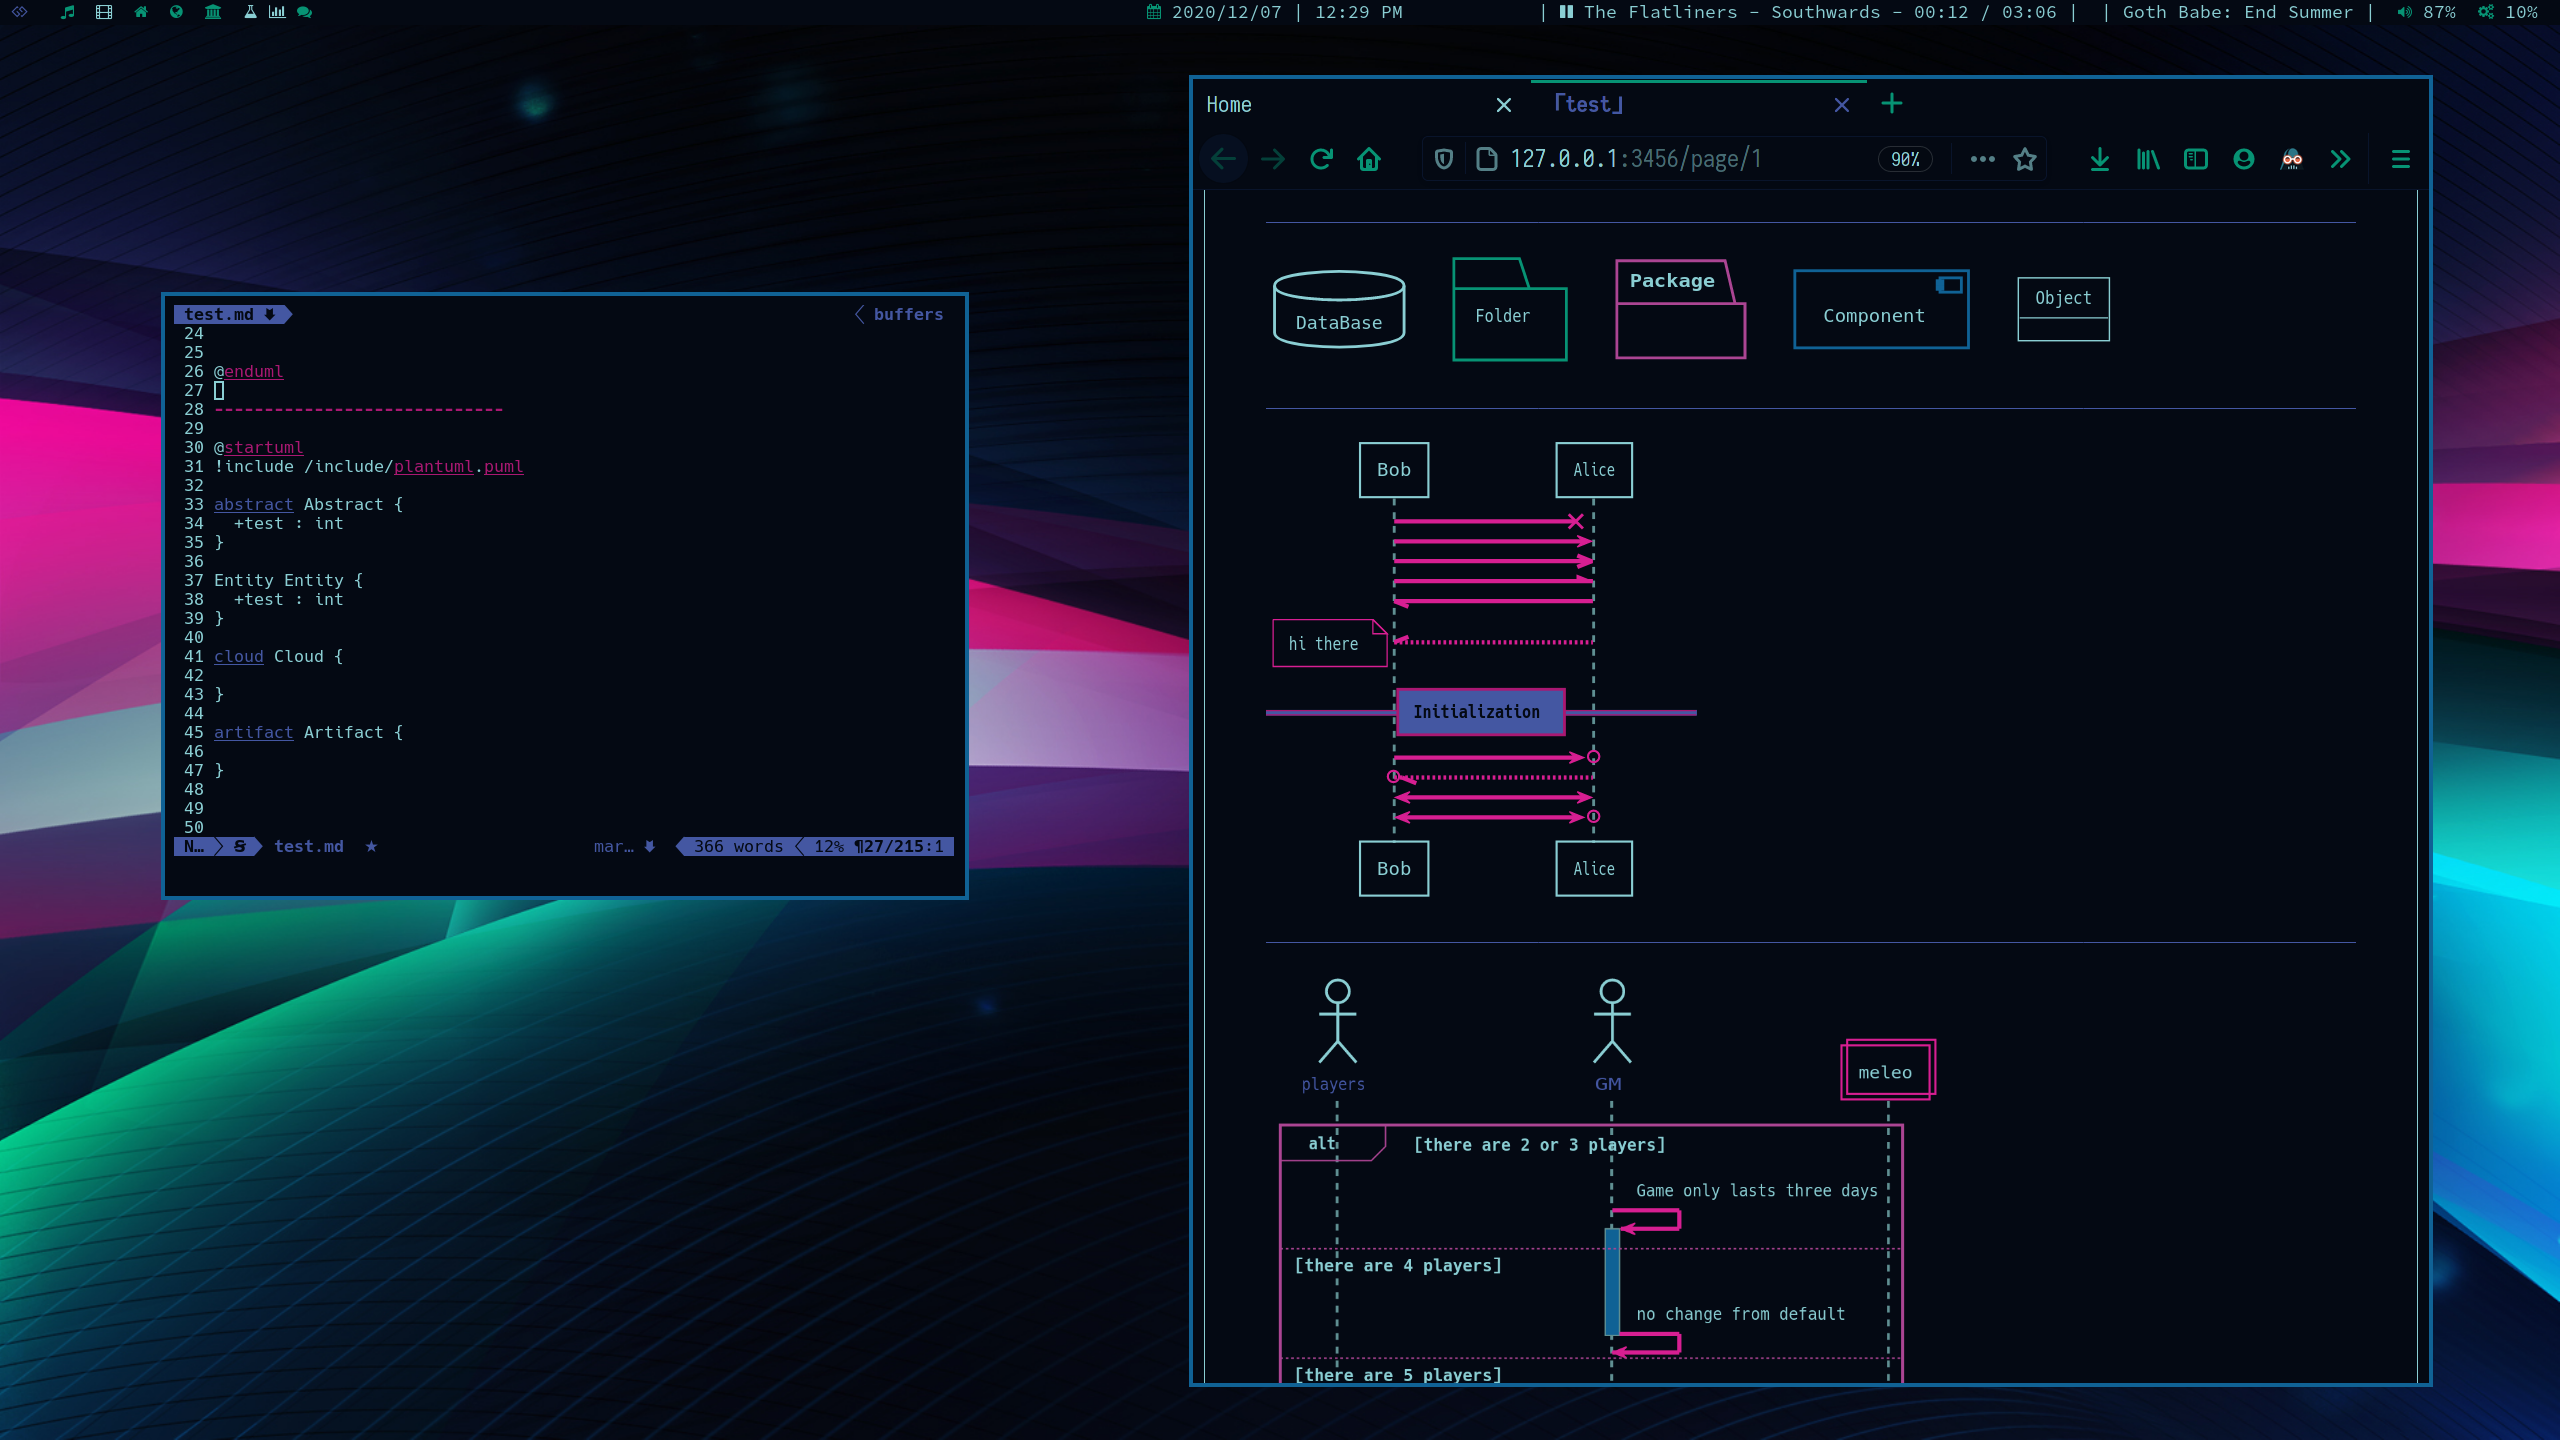This screenshot has width=2560, height=1440.
Task: Open the library bookshelf icon
Action: 2148,159
